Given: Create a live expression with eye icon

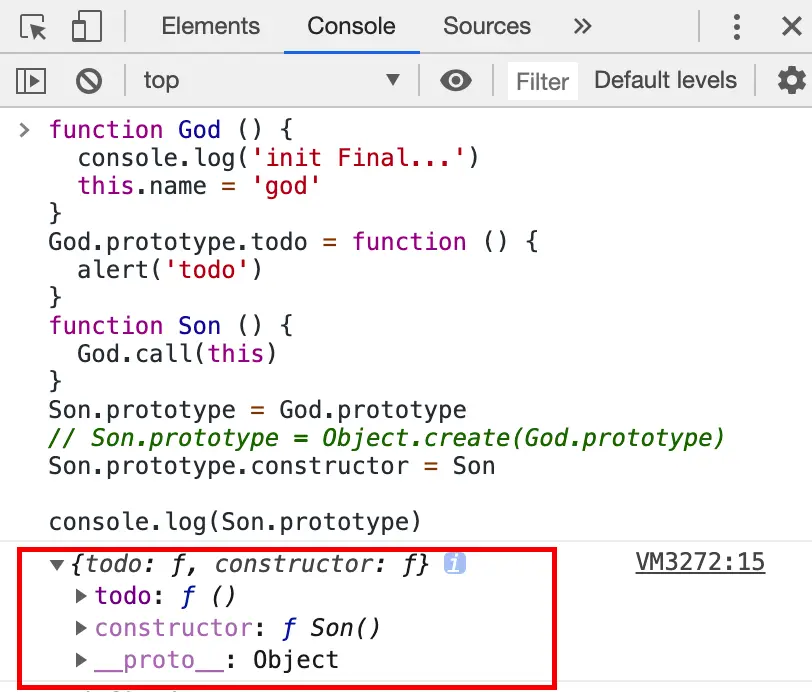Looking at the screenshot, I should click(x=456, y=80).
